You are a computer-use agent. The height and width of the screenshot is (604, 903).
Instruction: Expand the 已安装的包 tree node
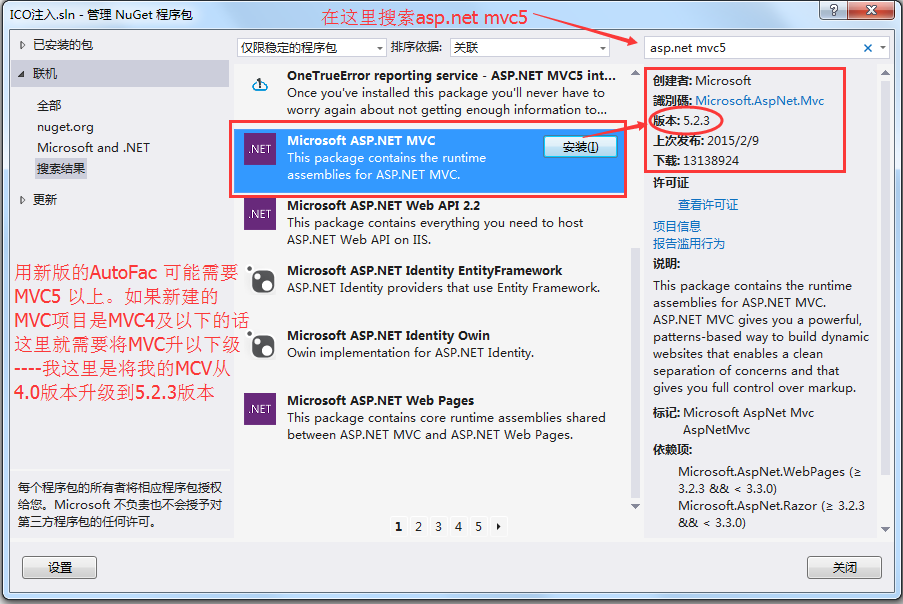point(22,45)
